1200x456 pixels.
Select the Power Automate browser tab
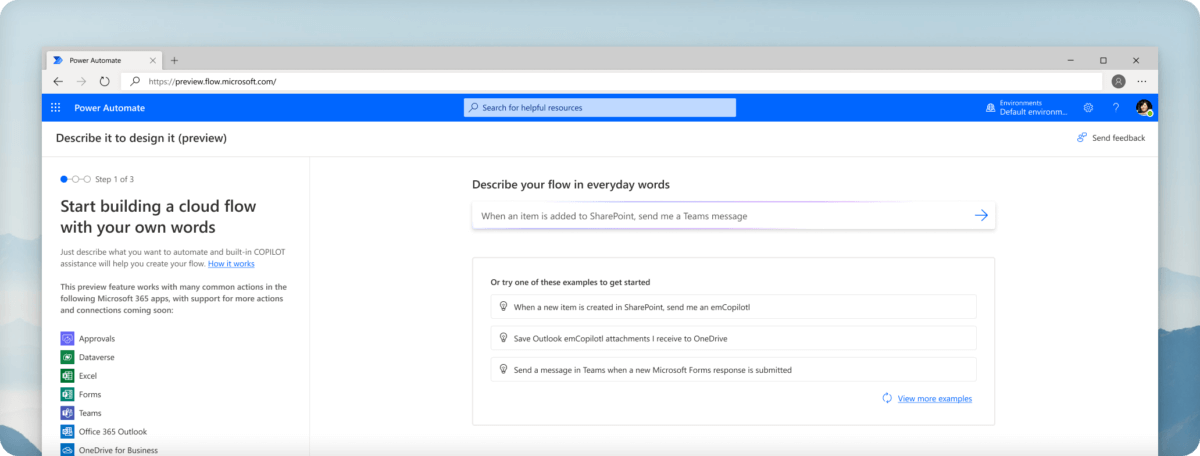(105, 60)
